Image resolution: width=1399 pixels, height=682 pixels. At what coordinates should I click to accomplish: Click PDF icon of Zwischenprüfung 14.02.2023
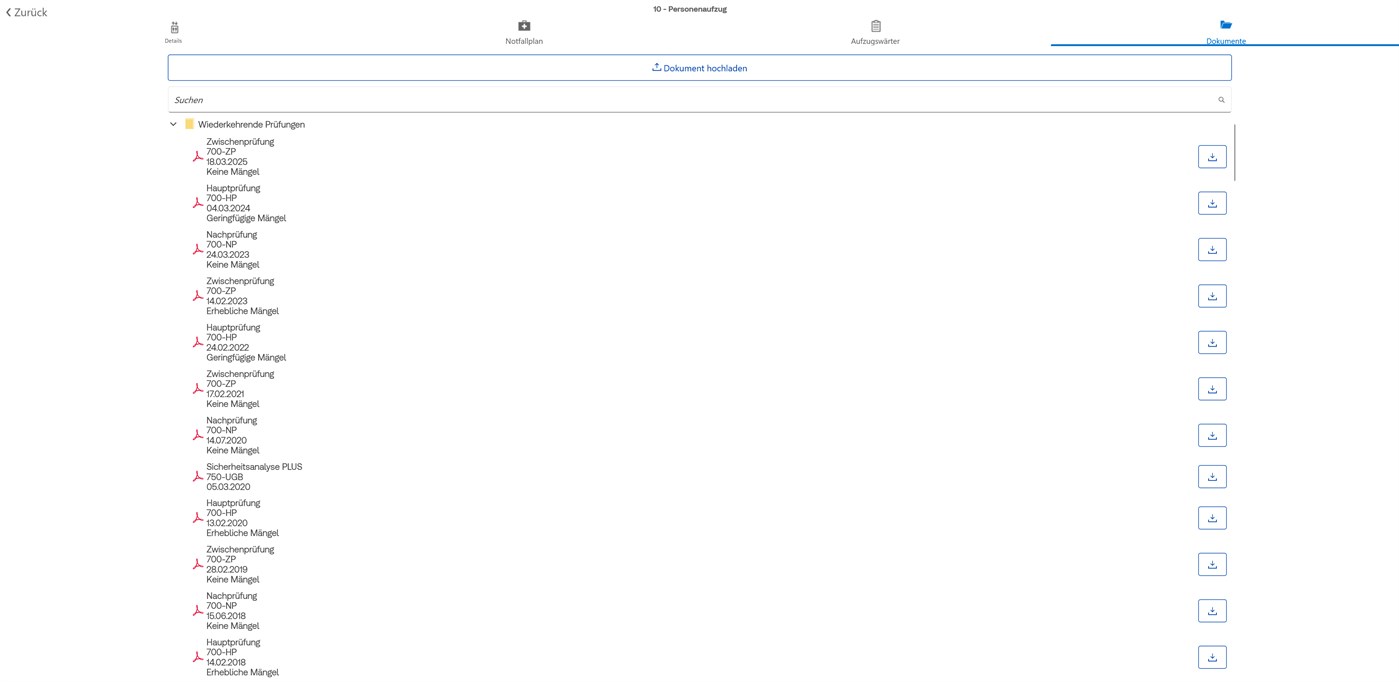pos(197,296)
